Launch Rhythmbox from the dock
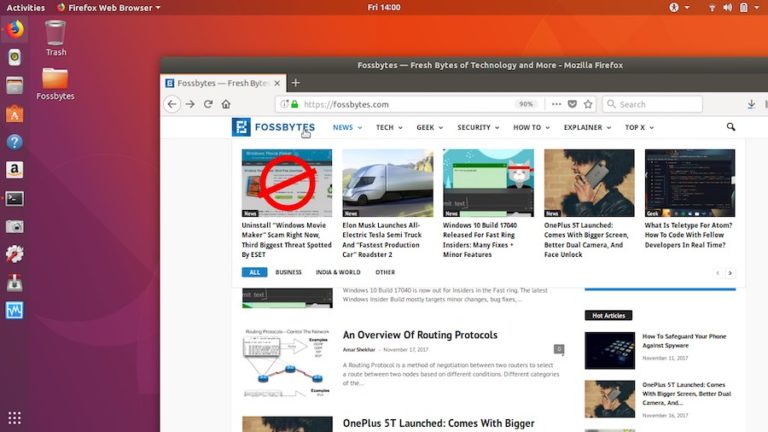 15,57
